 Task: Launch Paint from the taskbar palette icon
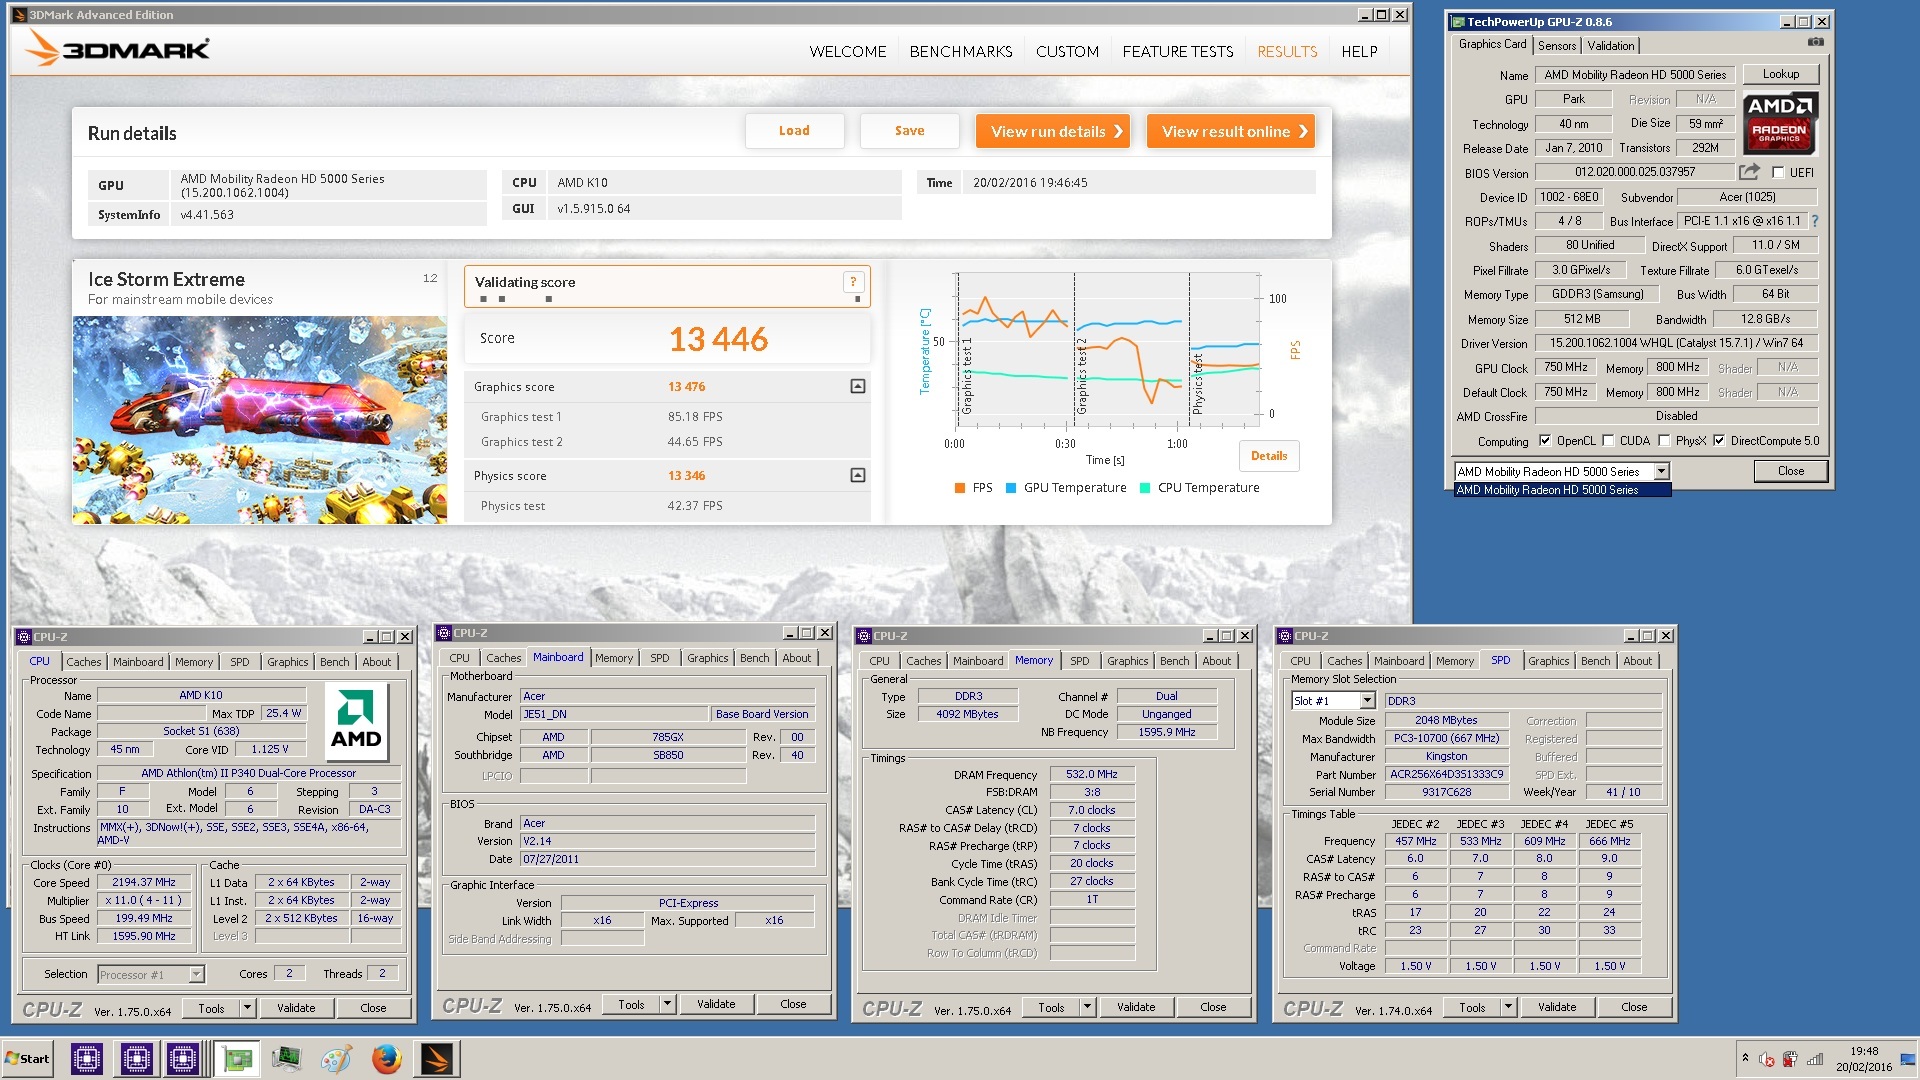pos(336,1058)
